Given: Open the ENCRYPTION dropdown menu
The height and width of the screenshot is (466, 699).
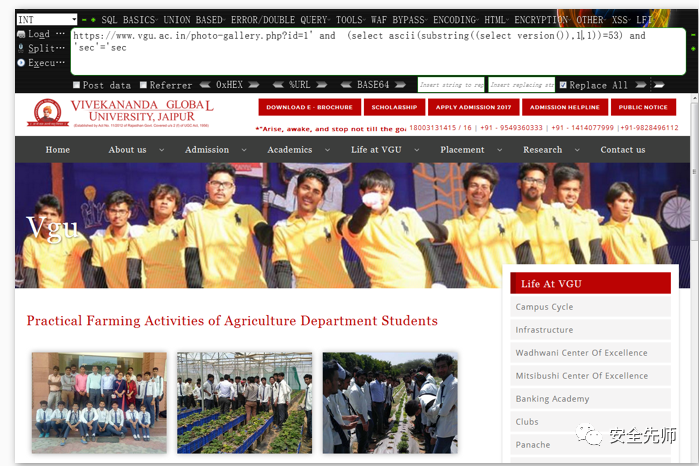Looking at the screenshot, I should 542,20.
